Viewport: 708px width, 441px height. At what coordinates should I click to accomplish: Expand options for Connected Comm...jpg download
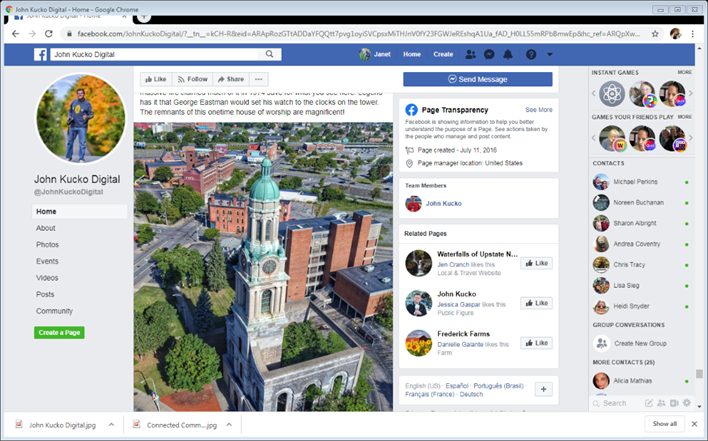(x=229, y=425)
